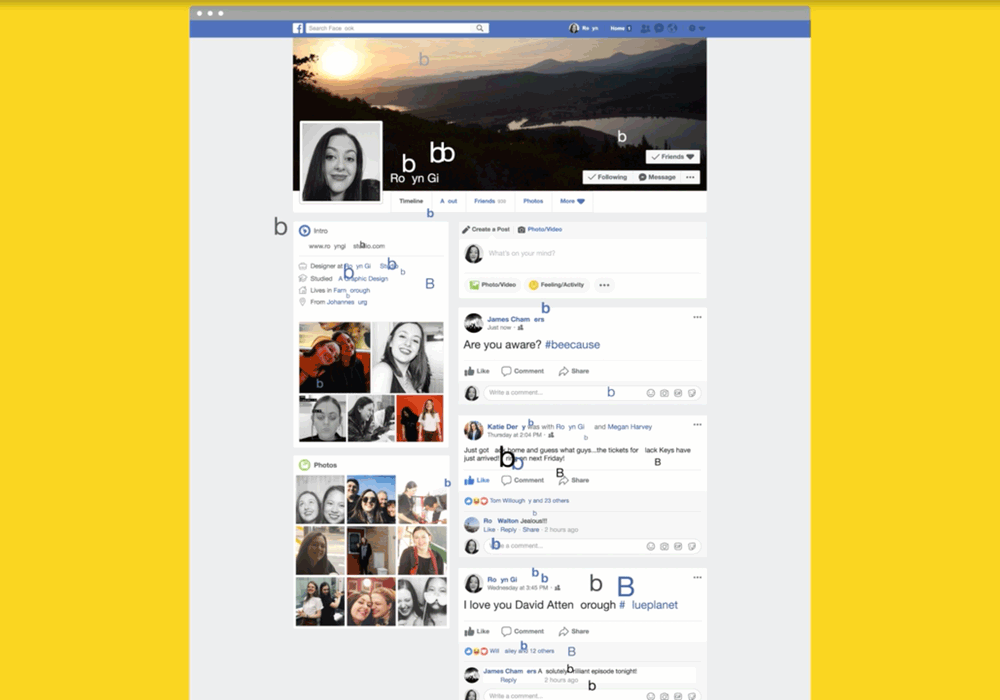Open the notifications globe icon

click(x=672, y=28)
